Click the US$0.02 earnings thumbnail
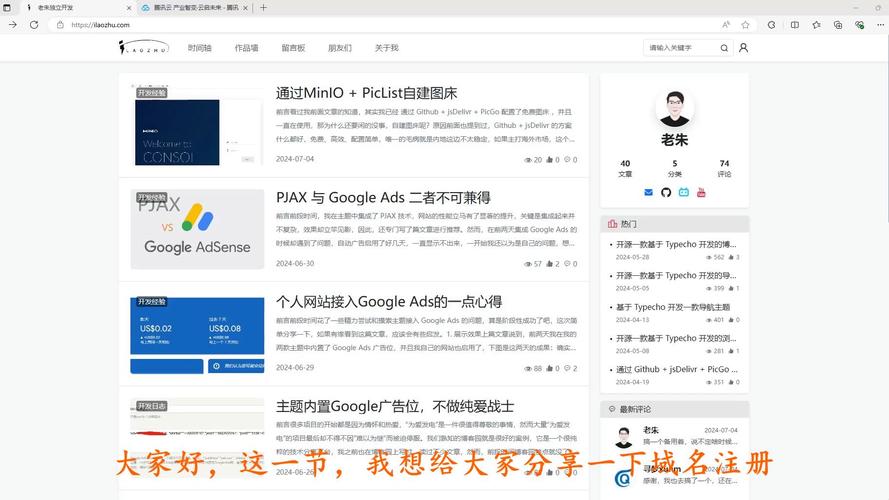Screen dimensions: 889x500 point(197,334)
